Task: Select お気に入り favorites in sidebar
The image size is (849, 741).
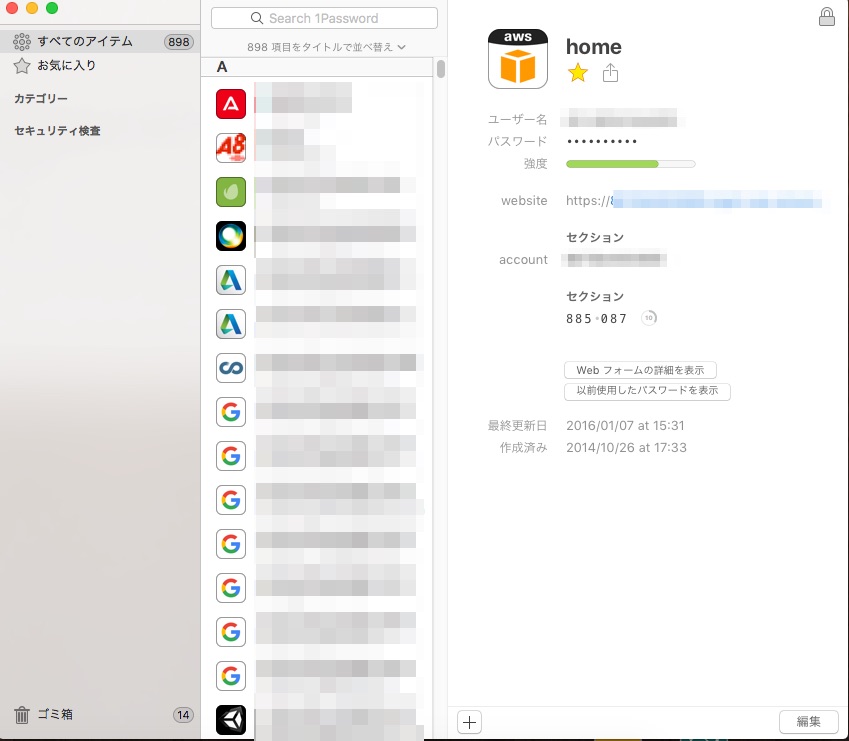Action: pyautogui.click(x=100, y=65)
